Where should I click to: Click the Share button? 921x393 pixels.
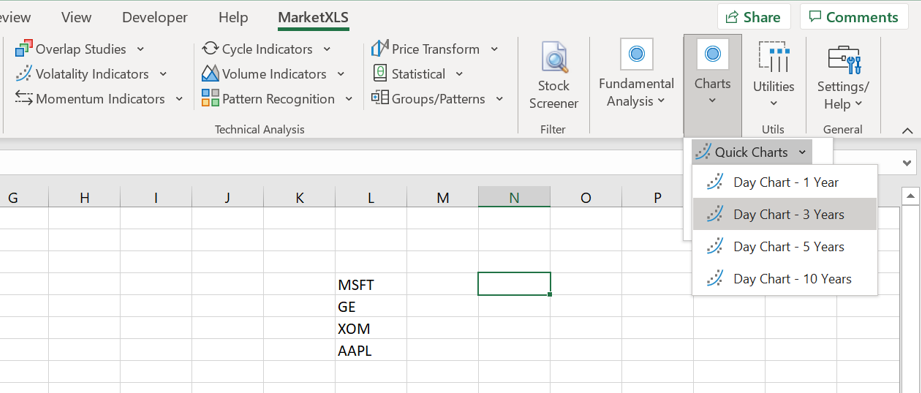[754, 17]
